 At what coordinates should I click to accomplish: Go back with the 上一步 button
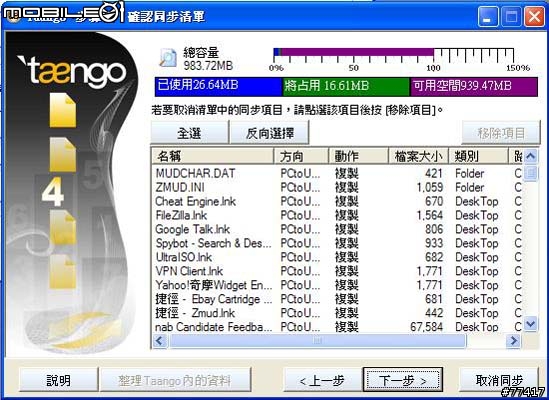coord(322,380)
